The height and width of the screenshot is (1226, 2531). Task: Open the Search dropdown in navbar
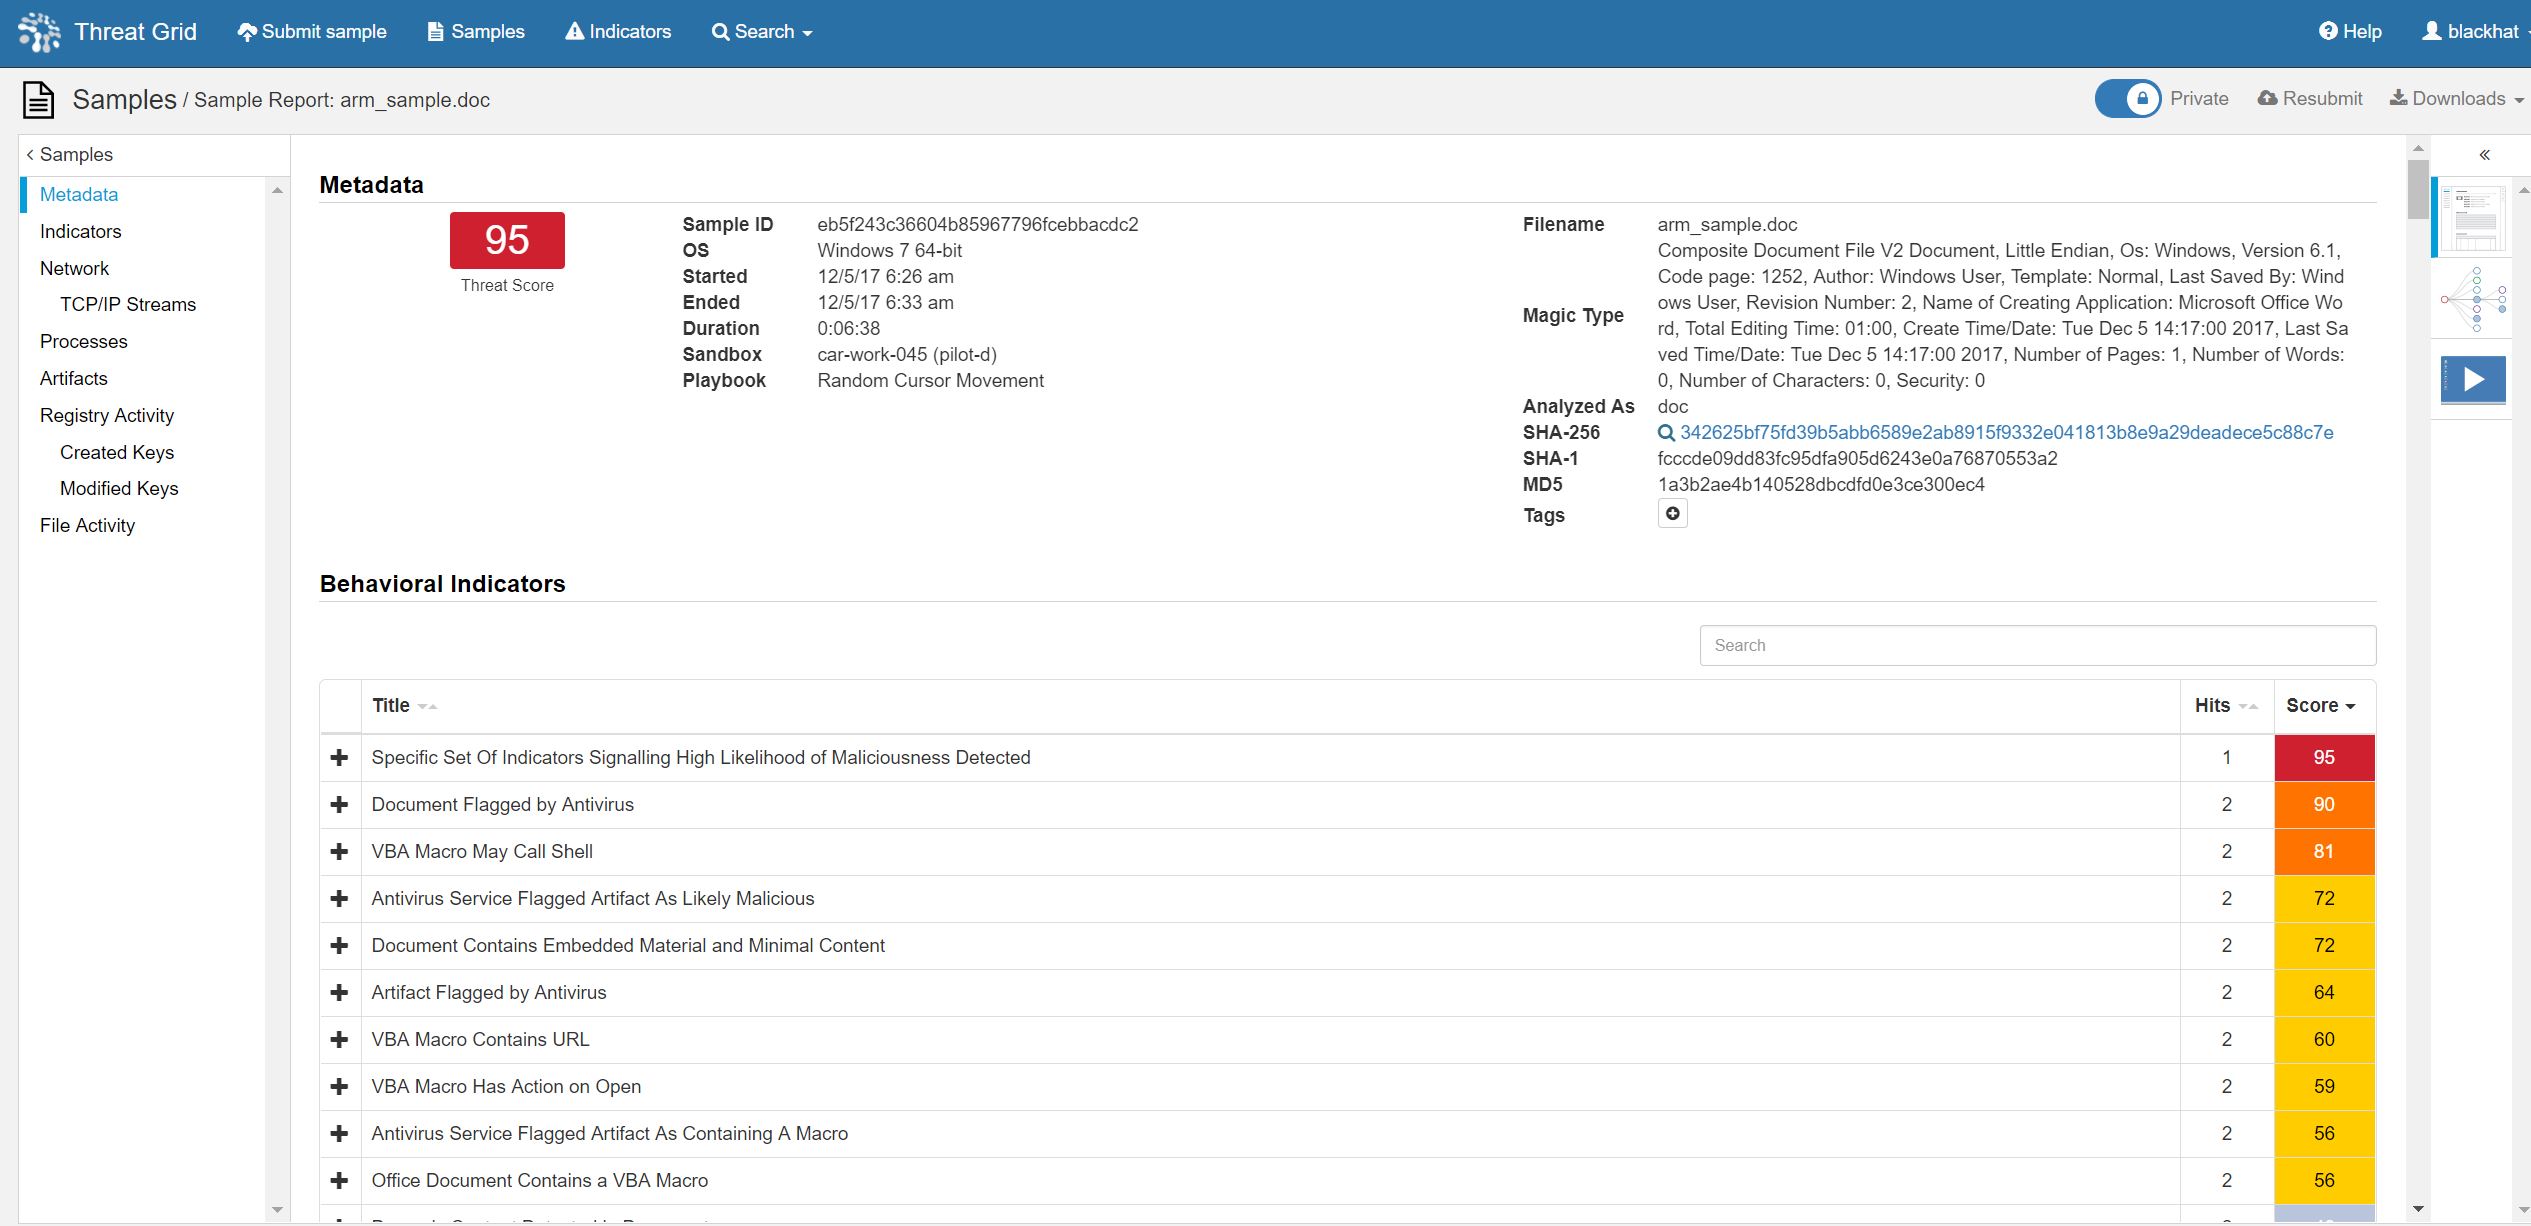762,32
